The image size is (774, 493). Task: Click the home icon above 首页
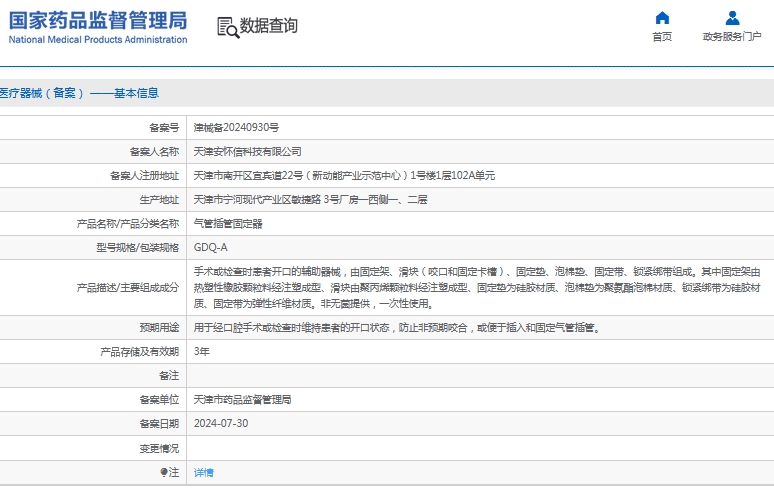point(662,18)
